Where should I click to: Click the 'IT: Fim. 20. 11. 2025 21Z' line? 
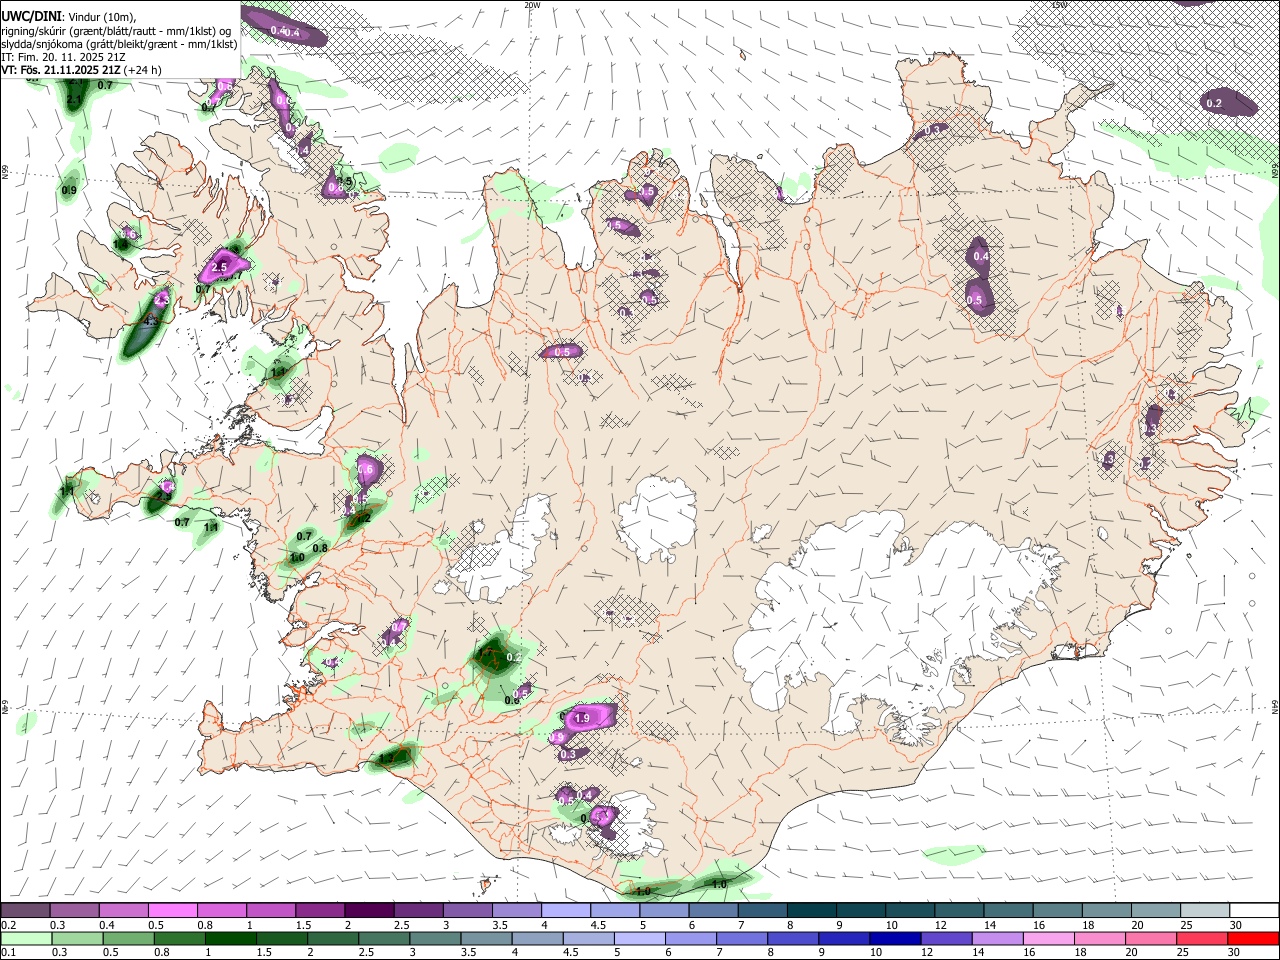click(x=62, y=57)
